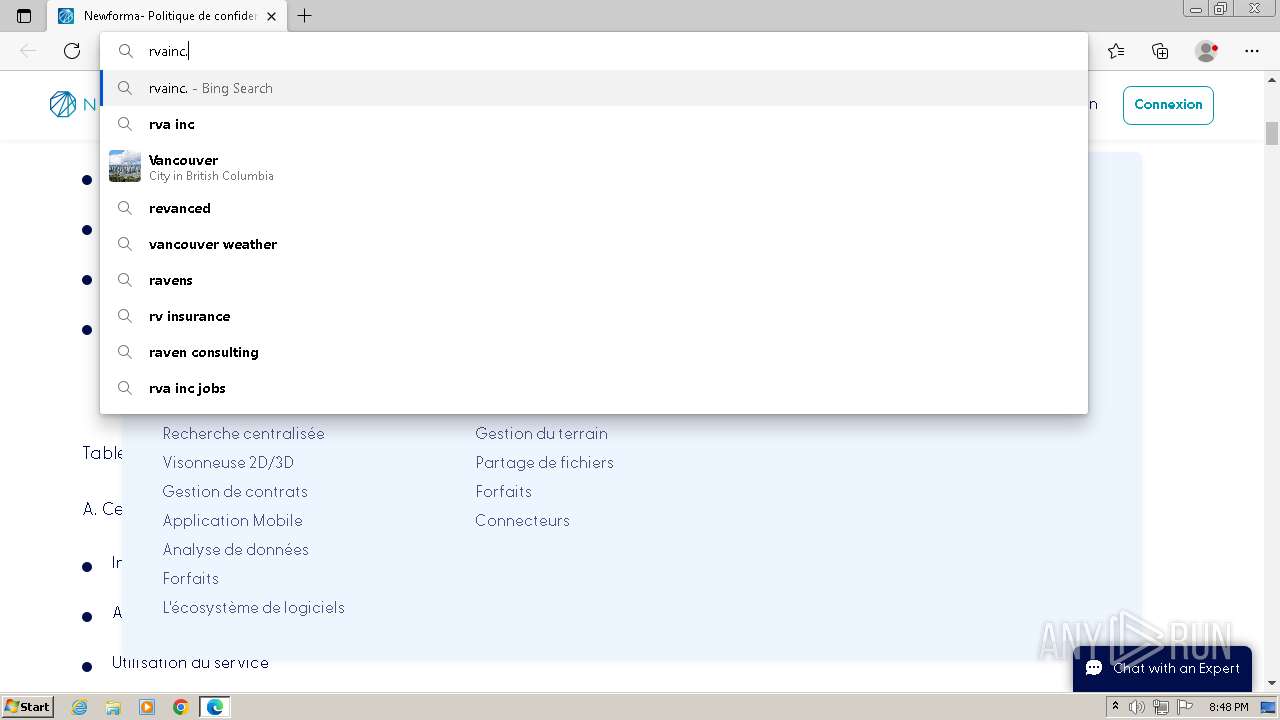This screenshot has width=1280, height=720.
Task: Click the Newforma logo icon
Action: pyautogui.click(x=62, y=104)
